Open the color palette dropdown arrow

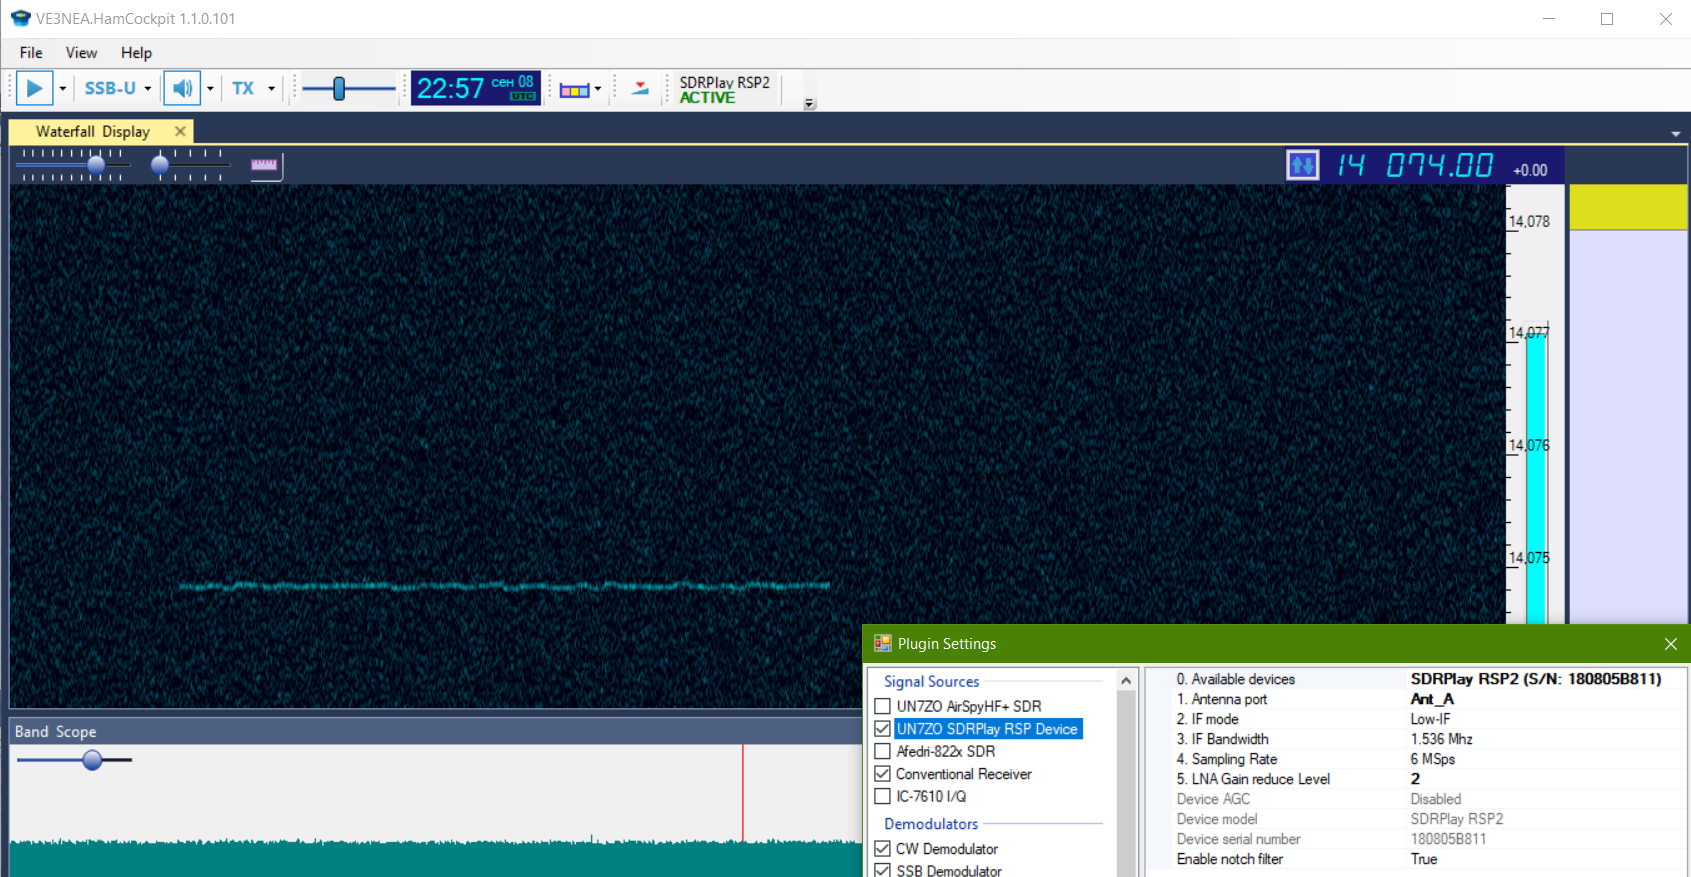coord(598,89)
